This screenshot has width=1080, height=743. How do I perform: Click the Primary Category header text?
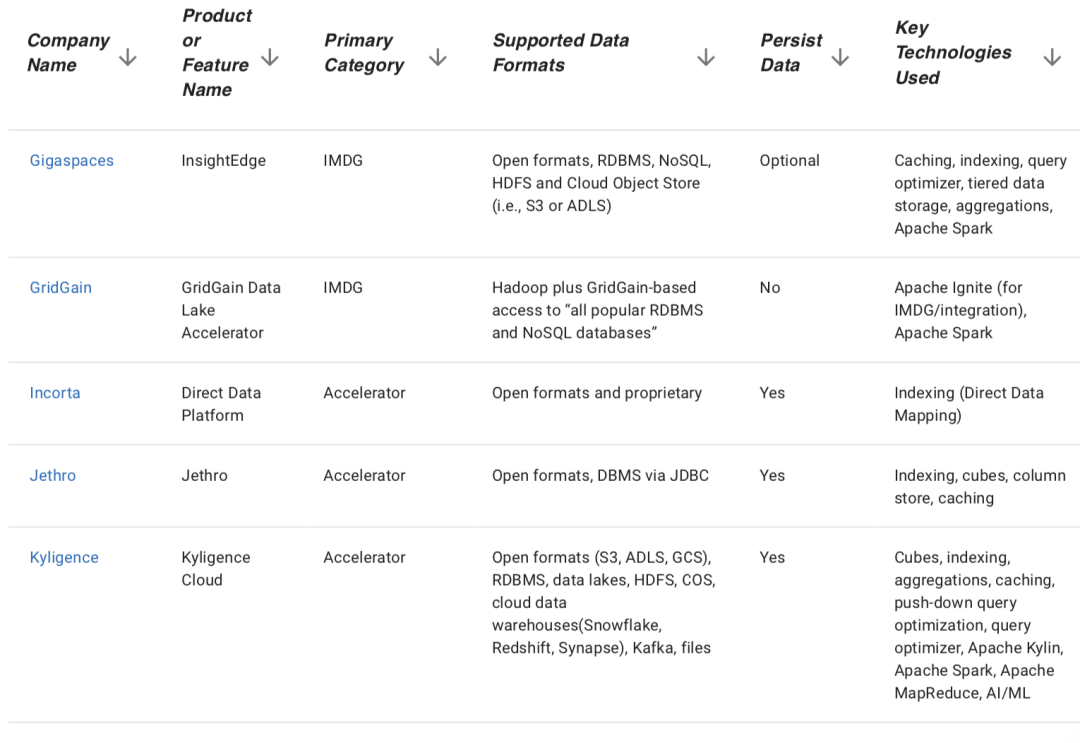(x=364, y=52)
